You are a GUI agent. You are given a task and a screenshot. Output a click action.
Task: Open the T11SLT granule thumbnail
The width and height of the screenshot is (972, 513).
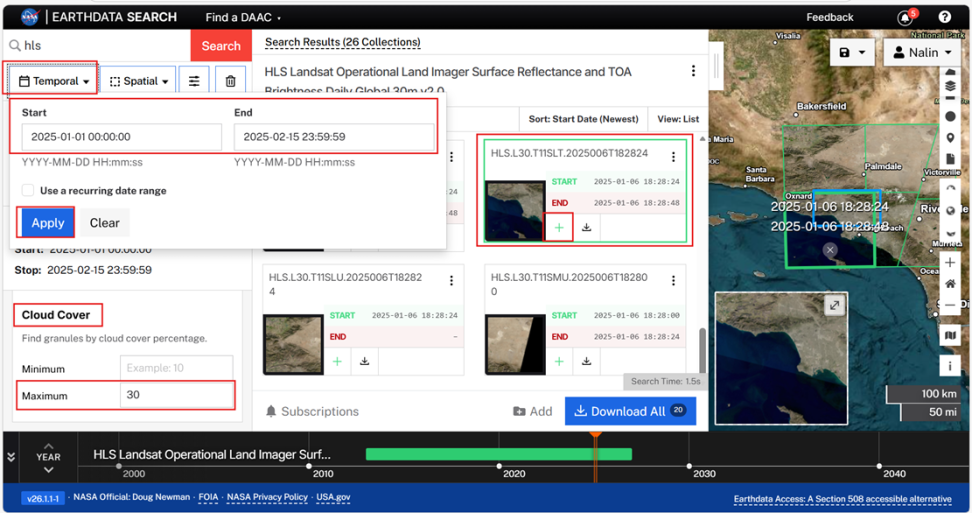[515, 211]
